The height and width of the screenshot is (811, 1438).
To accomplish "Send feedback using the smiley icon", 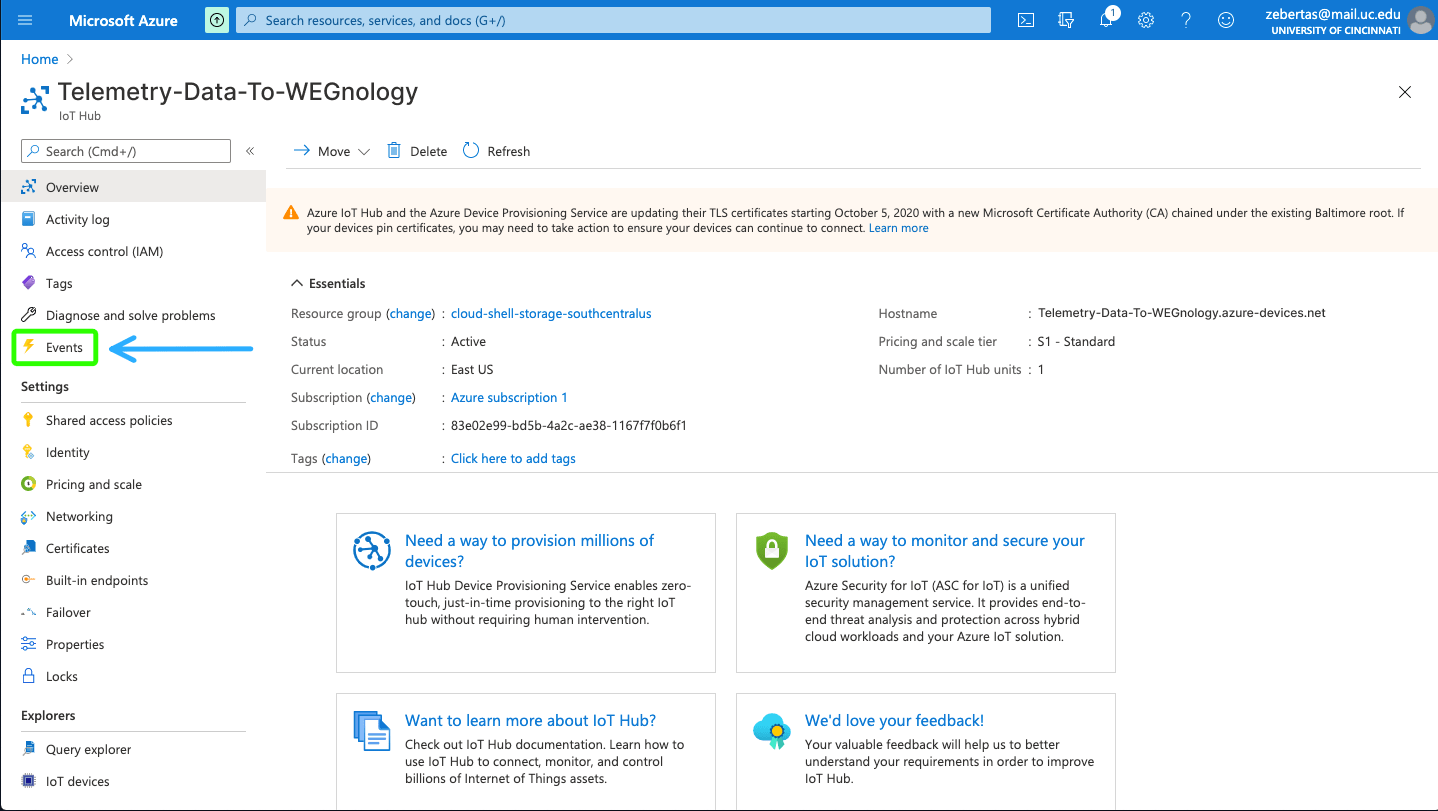I will 1225,20.
